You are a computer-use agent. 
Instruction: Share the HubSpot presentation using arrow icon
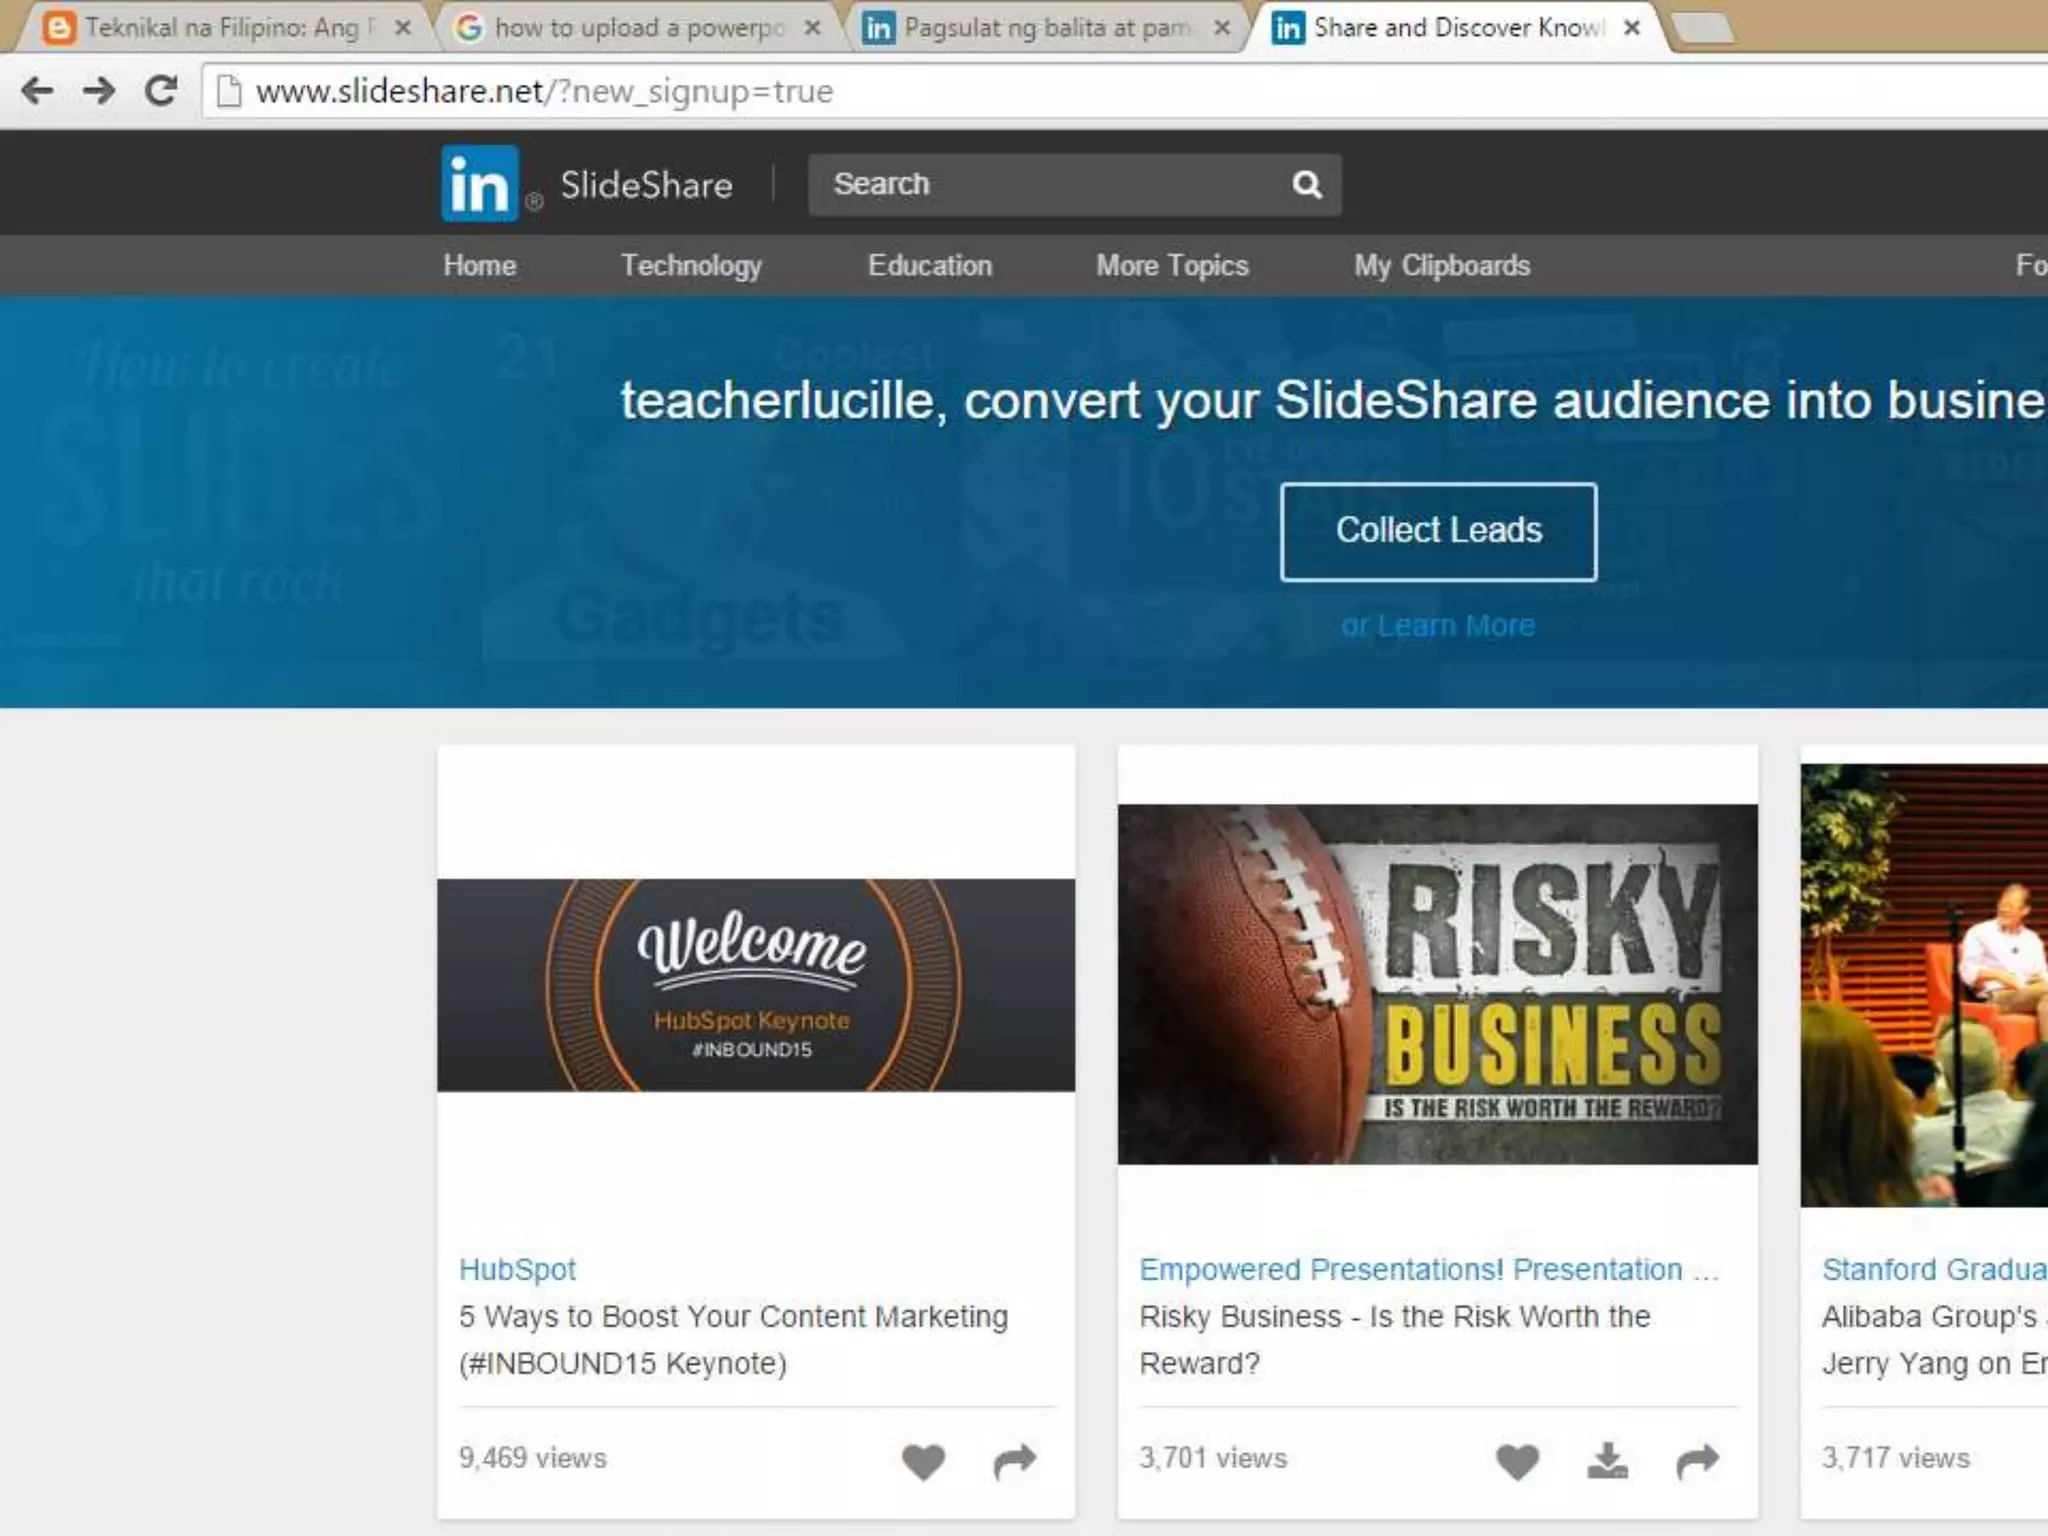pyautogui.click(x=1015, y=1461)
